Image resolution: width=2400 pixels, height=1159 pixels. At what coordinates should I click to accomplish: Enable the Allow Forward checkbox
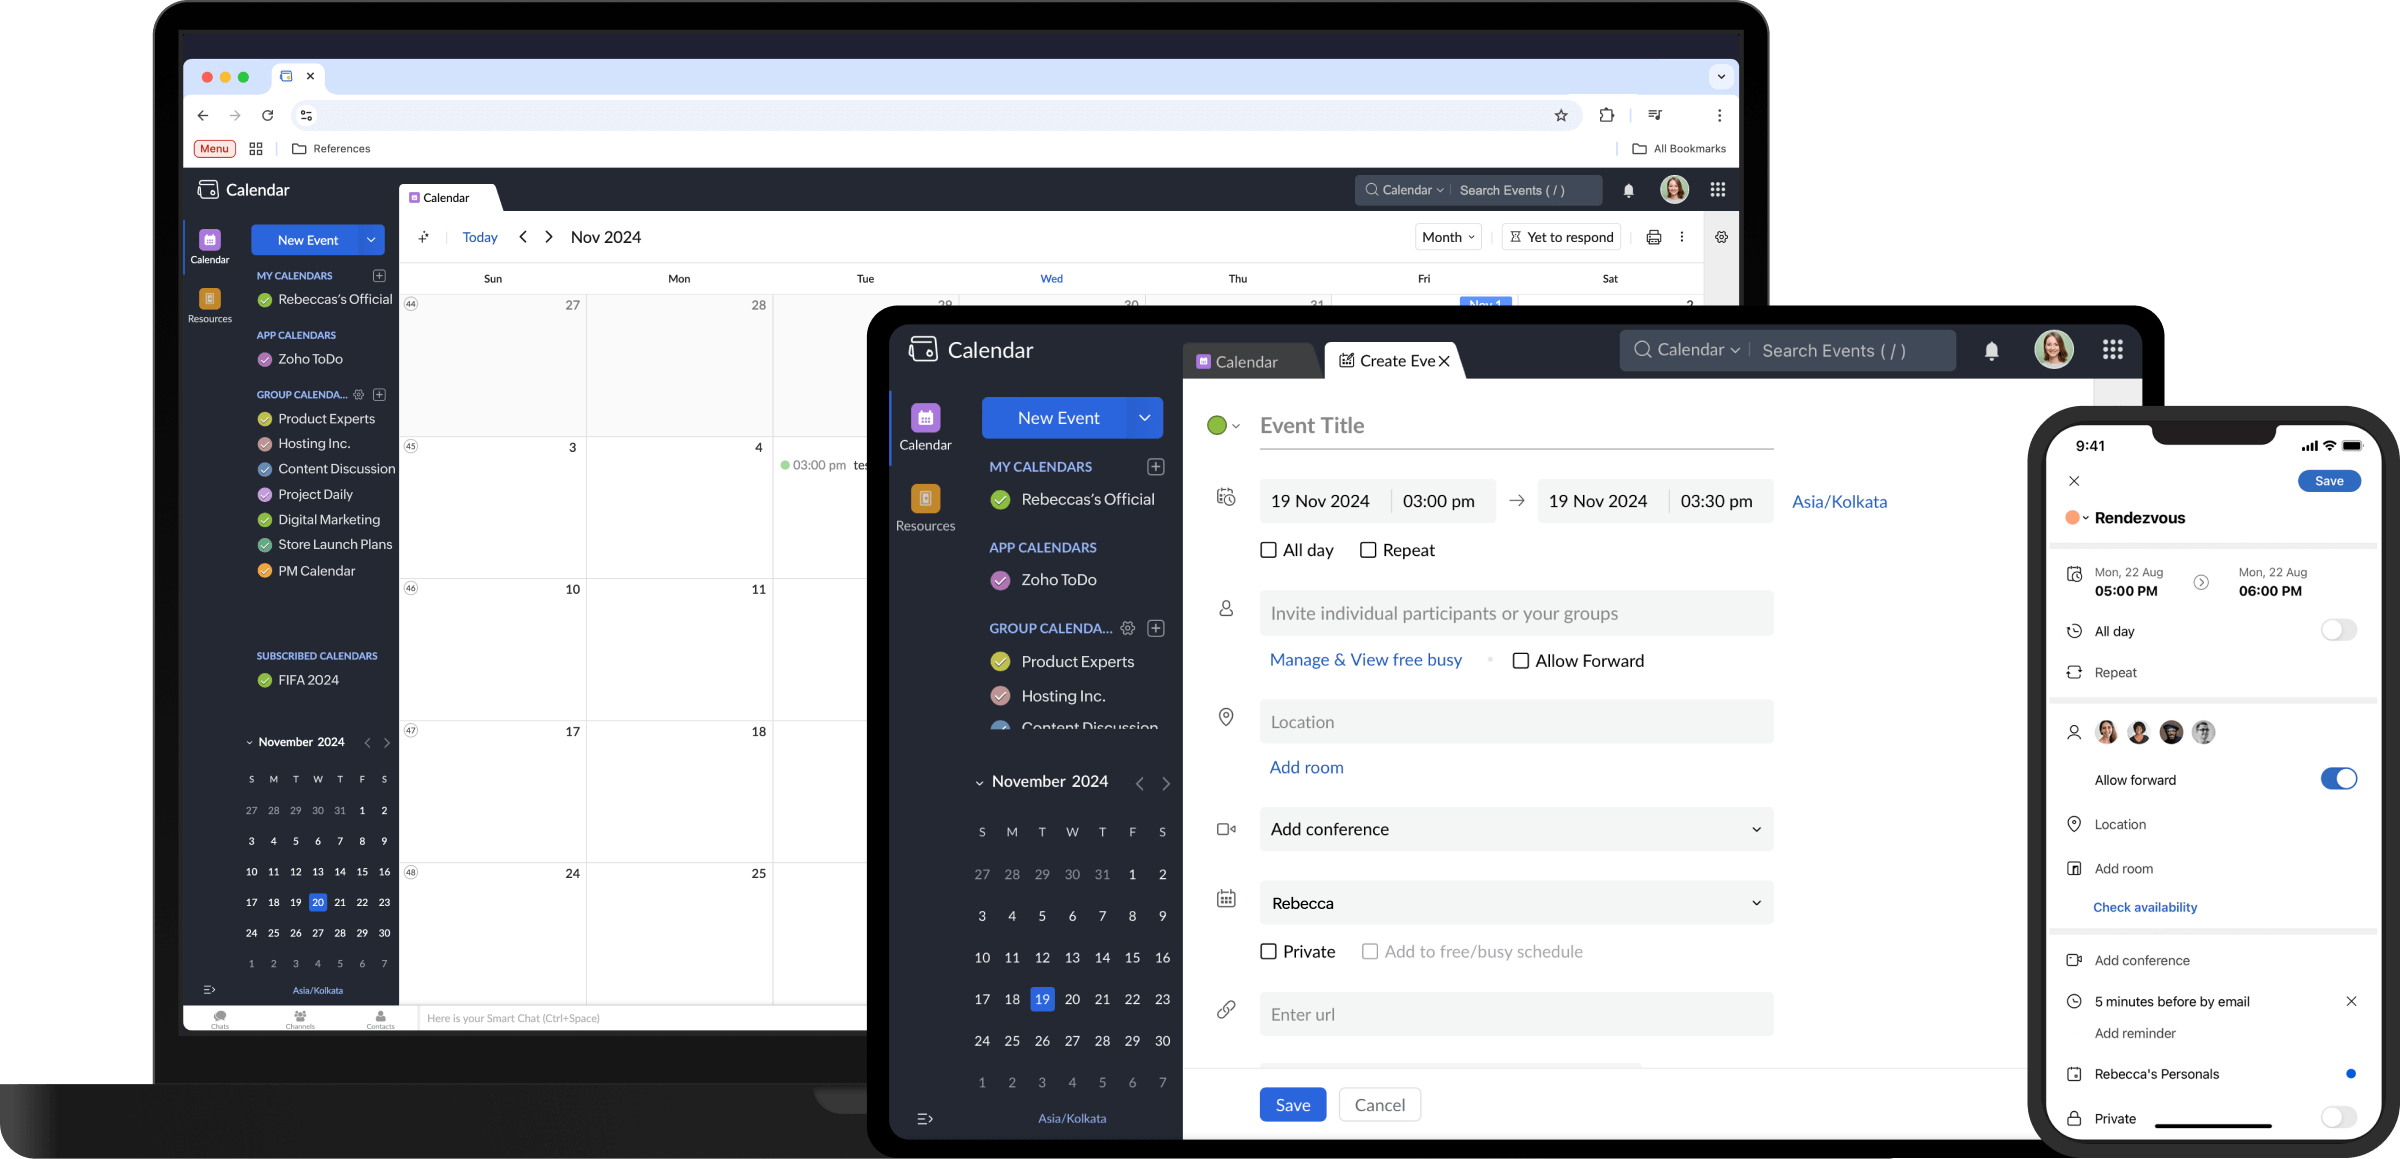[1520, 661]
